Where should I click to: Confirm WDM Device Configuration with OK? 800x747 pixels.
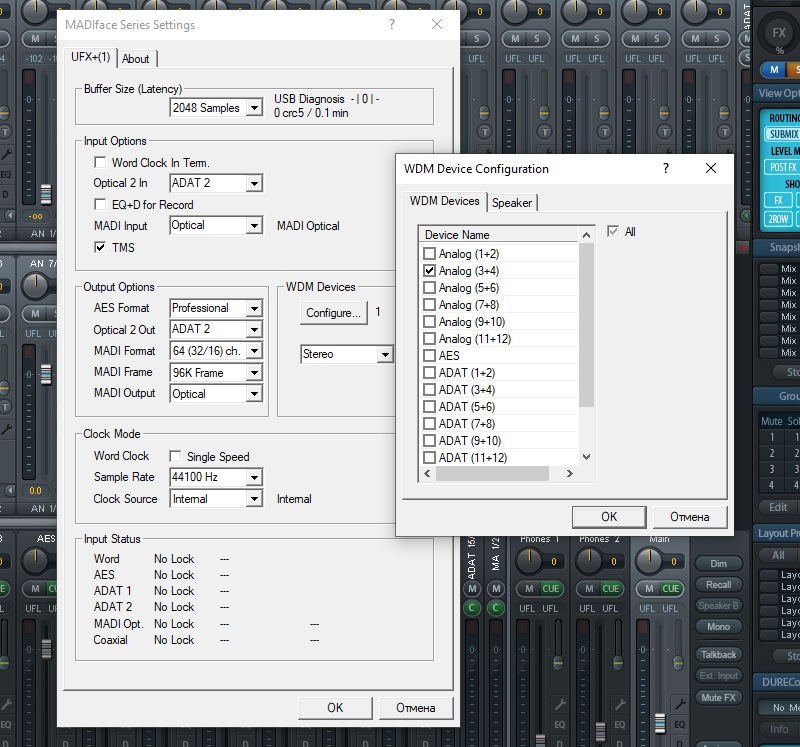pyautogui.click(x=609, y=517)
